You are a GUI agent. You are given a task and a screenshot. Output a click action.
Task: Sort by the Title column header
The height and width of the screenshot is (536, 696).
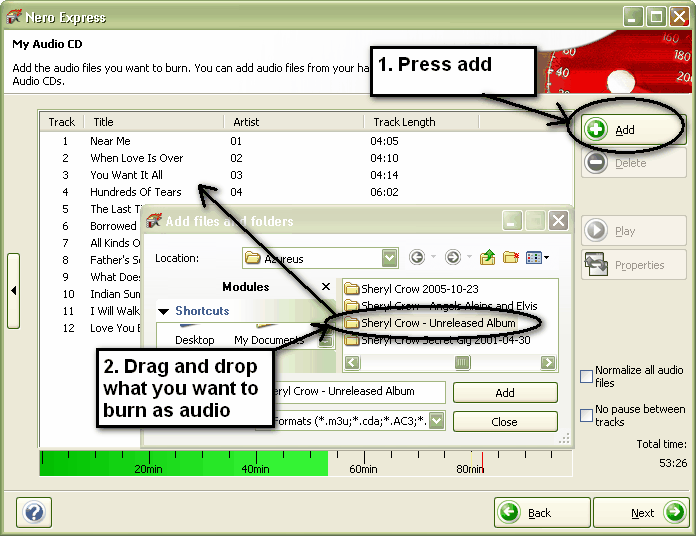(x=153, y=122)
